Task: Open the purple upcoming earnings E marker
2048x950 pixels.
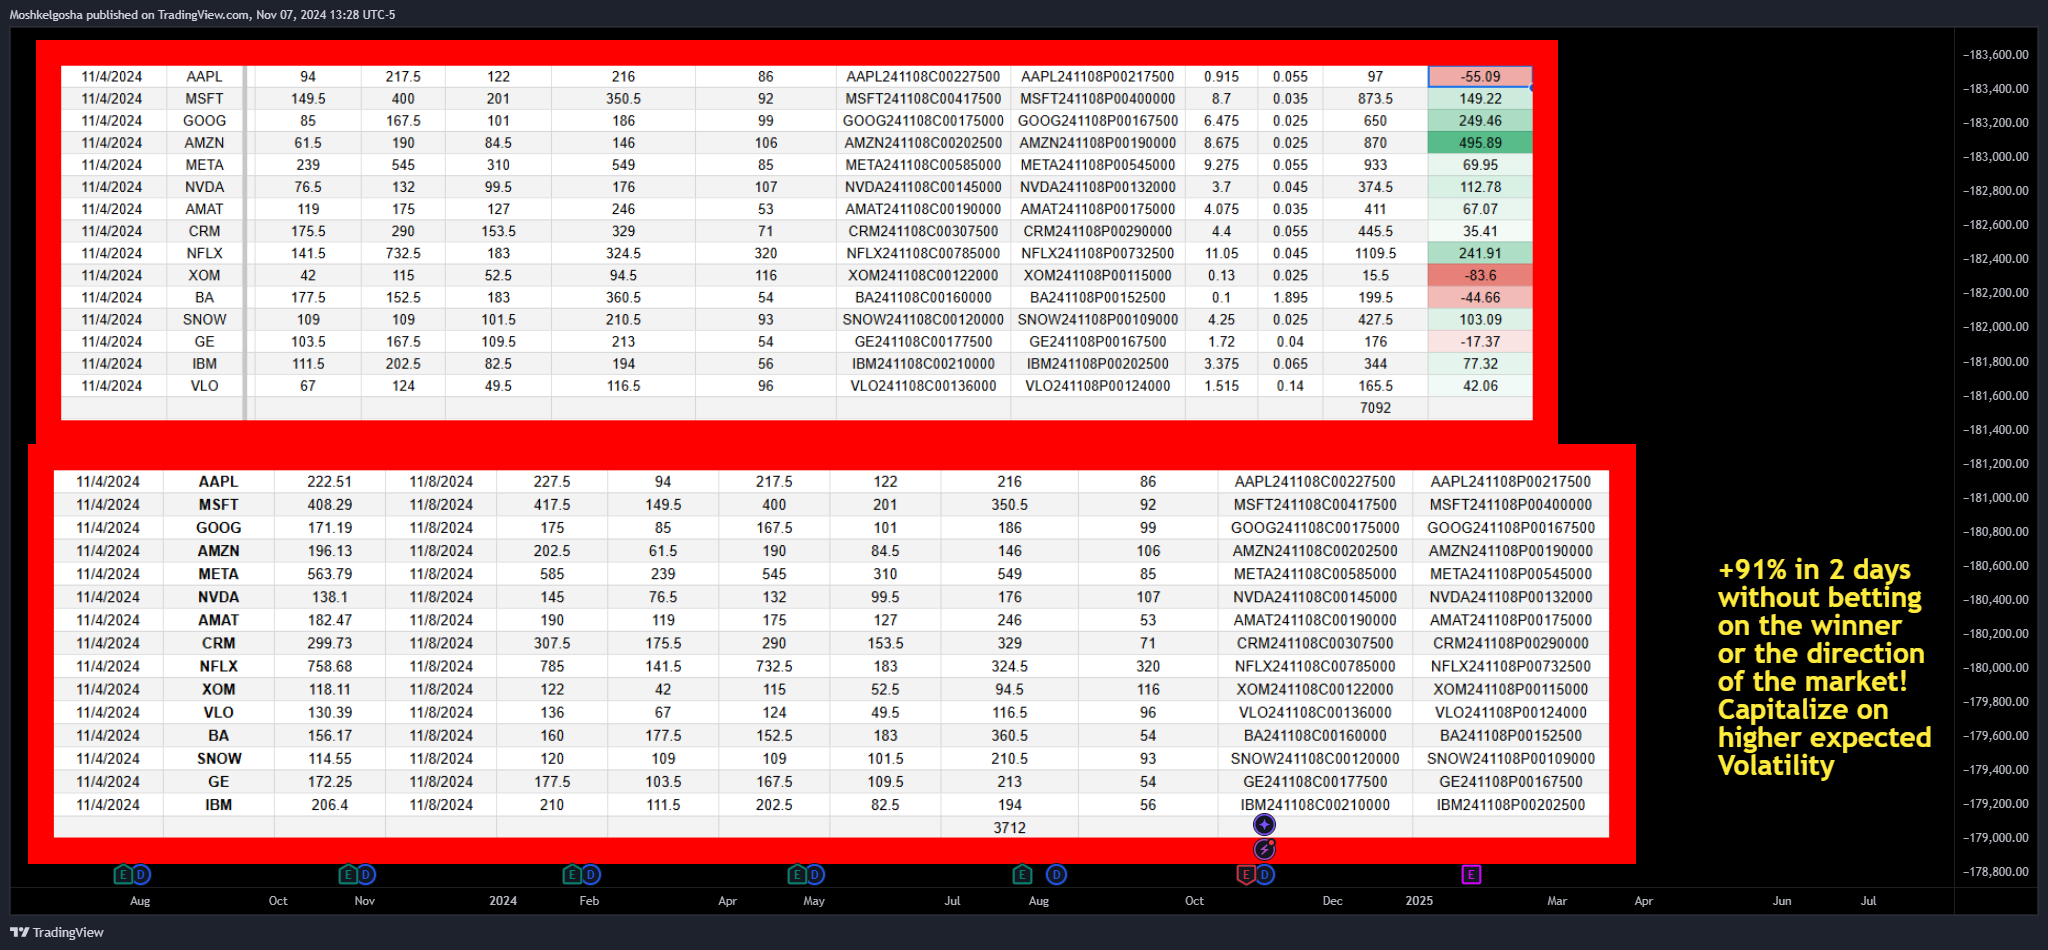Action: click(x=1471, y=875)
